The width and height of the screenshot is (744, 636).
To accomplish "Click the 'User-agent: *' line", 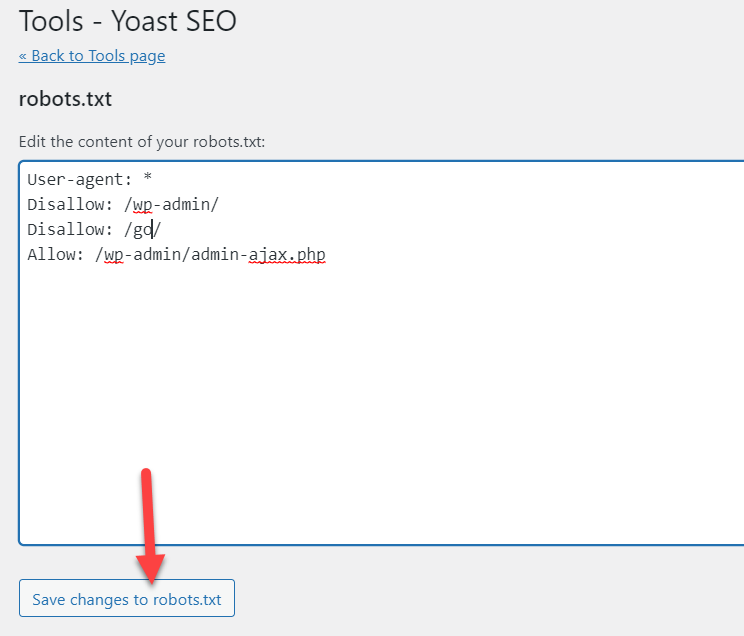I will pyautogui.click(x=90, y=179).
